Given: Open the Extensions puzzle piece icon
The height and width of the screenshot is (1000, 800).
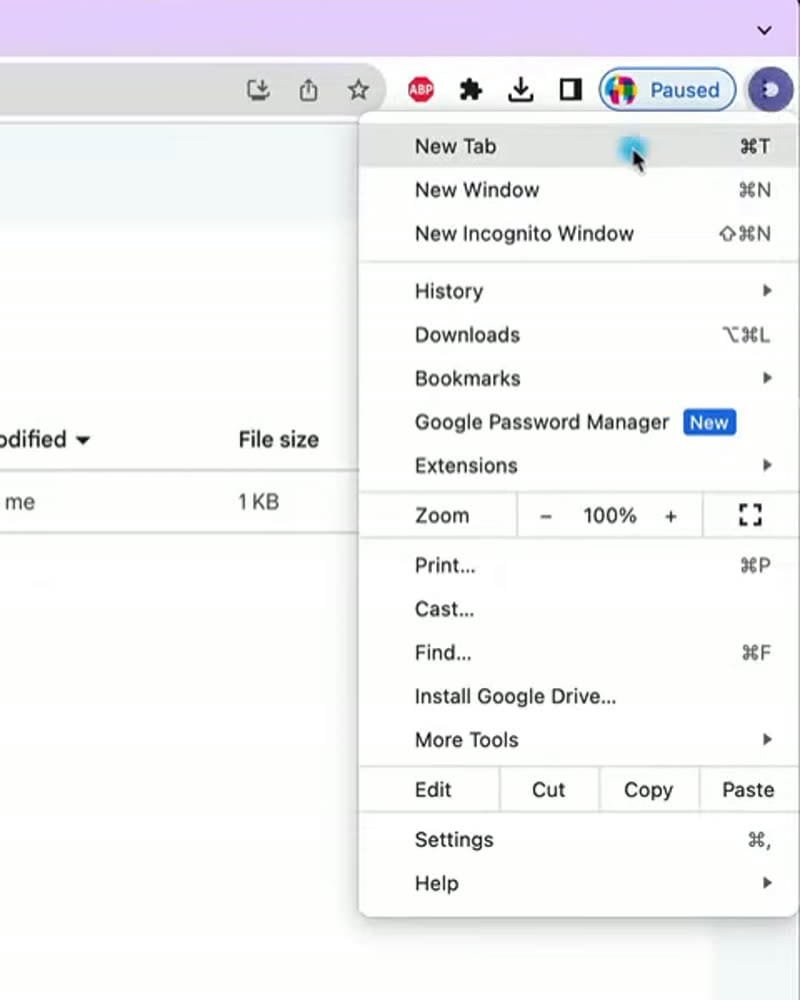Looking at the screenshot, I should (471, 90).
